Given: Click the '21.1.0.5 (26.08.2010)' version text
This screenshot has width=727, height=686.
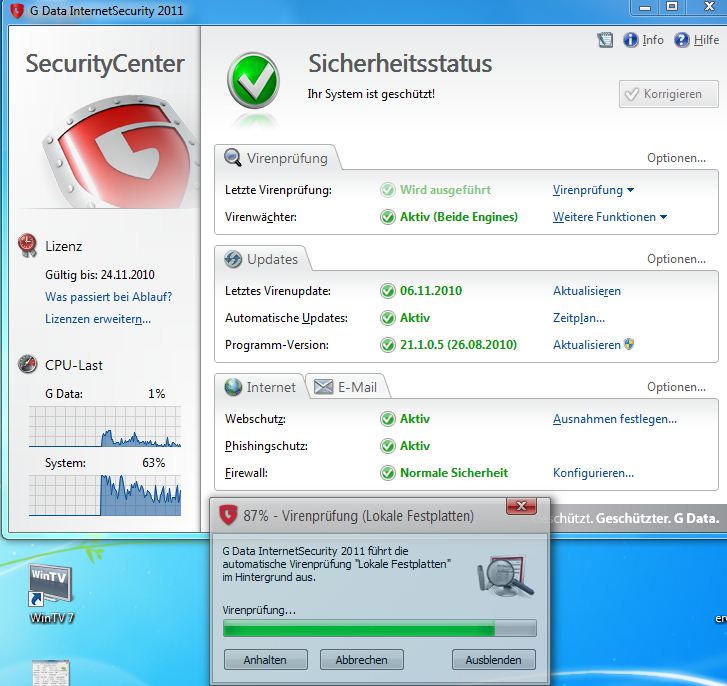Looking at the screenshot, I should tap(459, 345).
